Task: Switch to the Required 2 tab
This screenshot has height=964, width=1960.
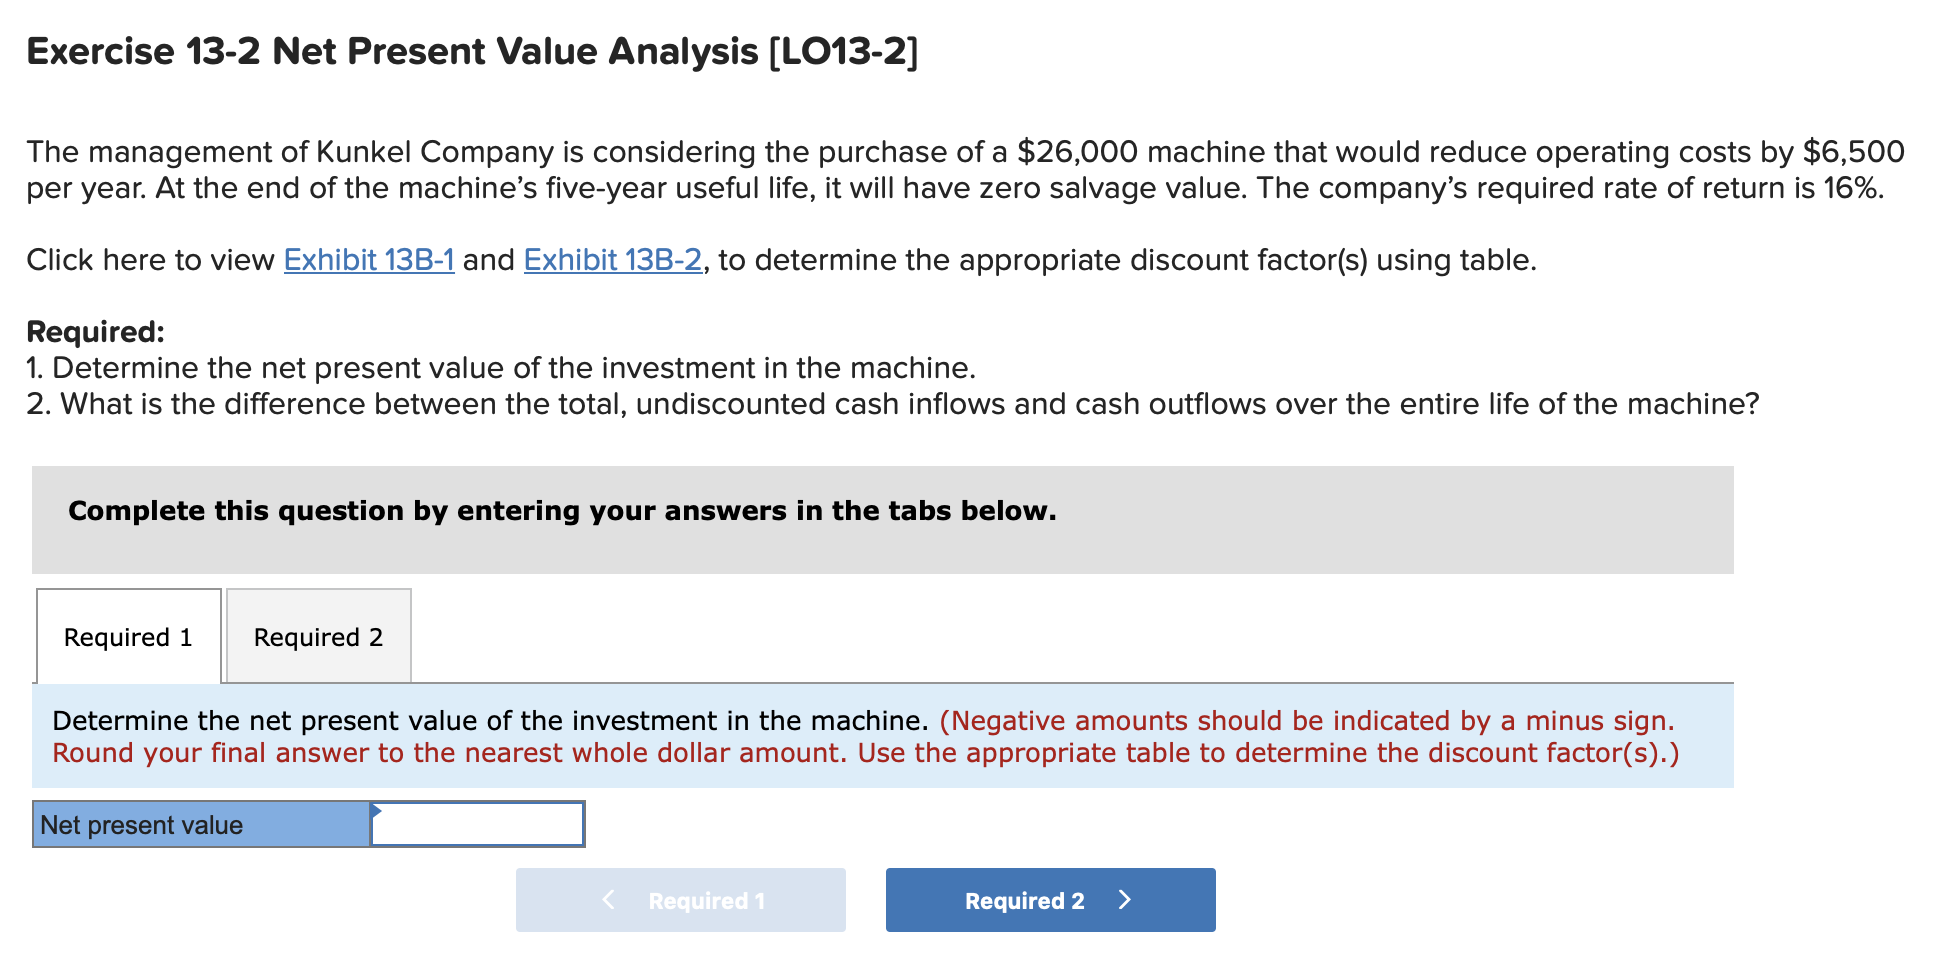Action: coord(318,637)
